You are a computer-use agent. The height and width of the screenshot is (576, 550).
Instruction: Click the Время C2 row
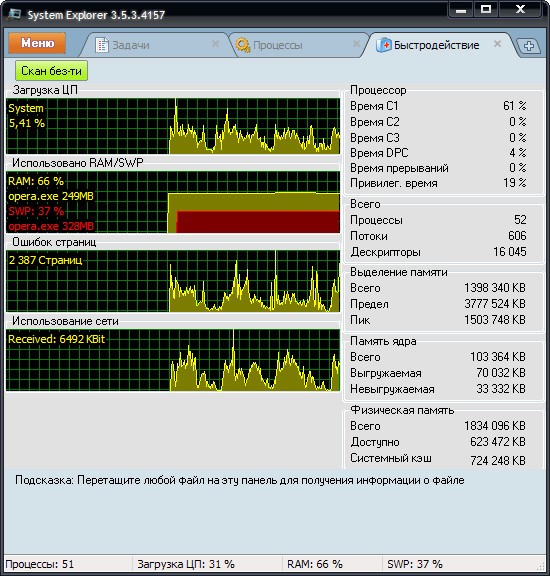coord(438,122)
